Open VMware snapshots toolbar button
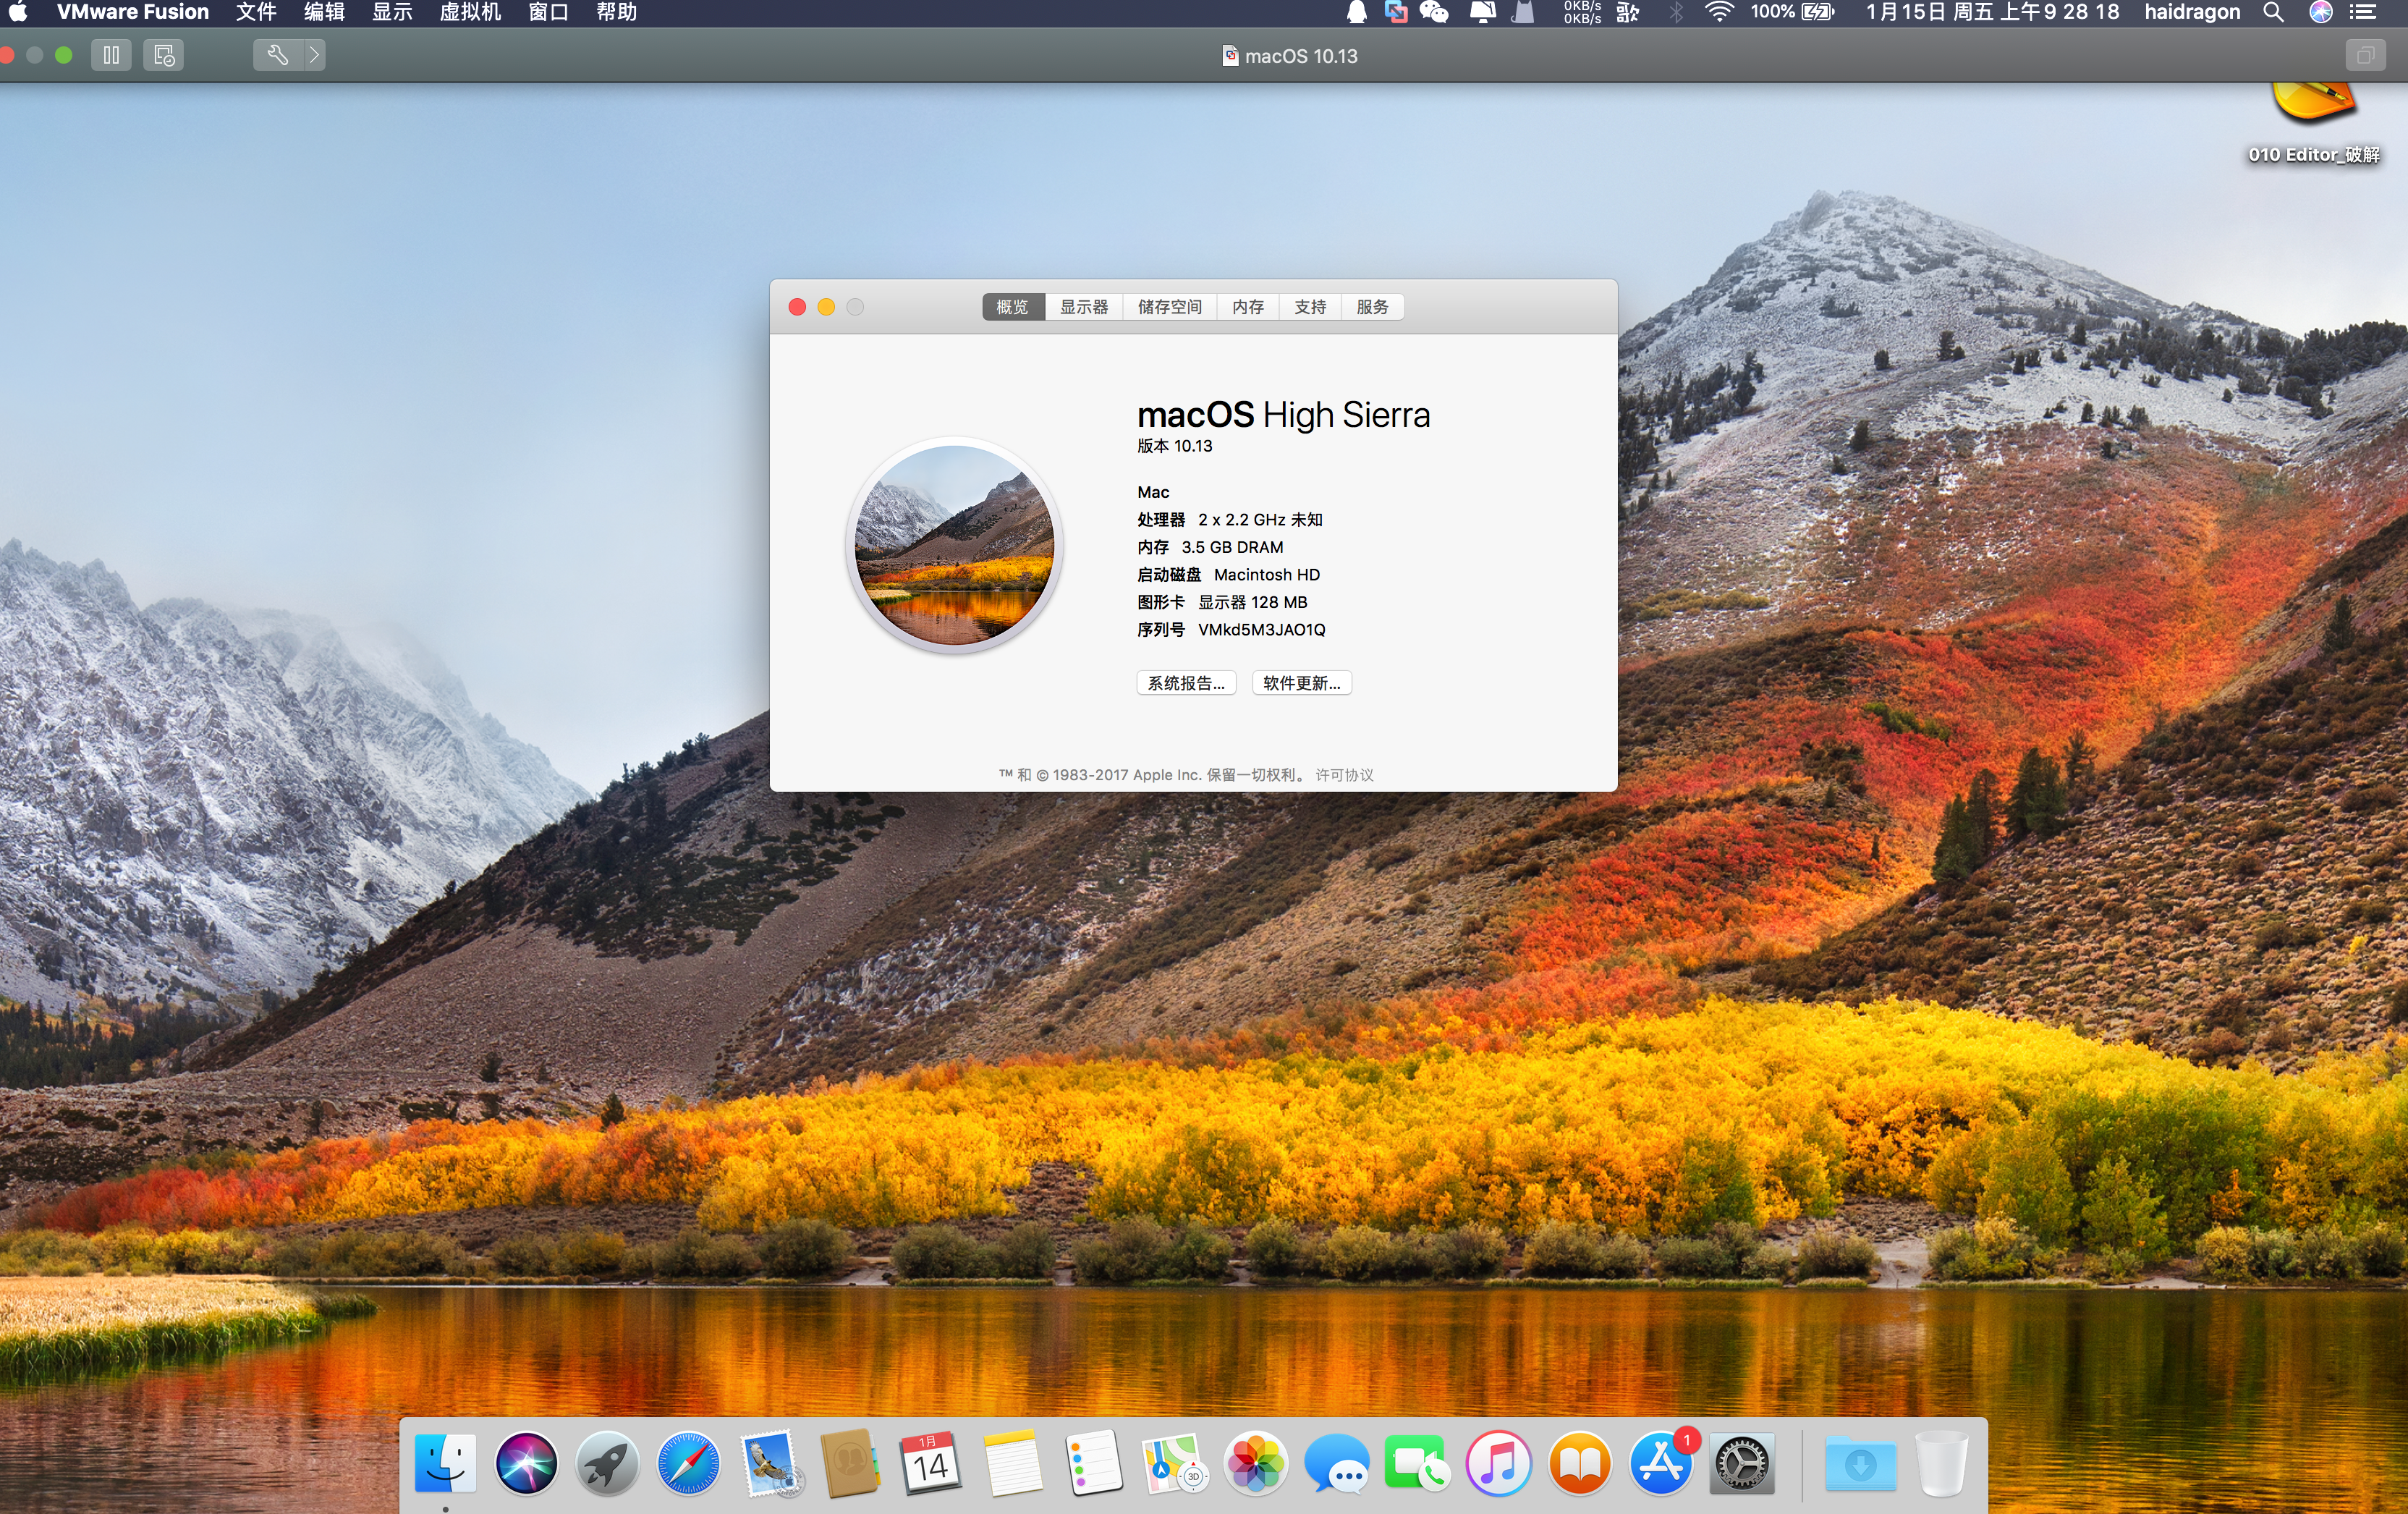Screen dimensions: 2408x1514 pyautogui.click(x=164, y=55)
